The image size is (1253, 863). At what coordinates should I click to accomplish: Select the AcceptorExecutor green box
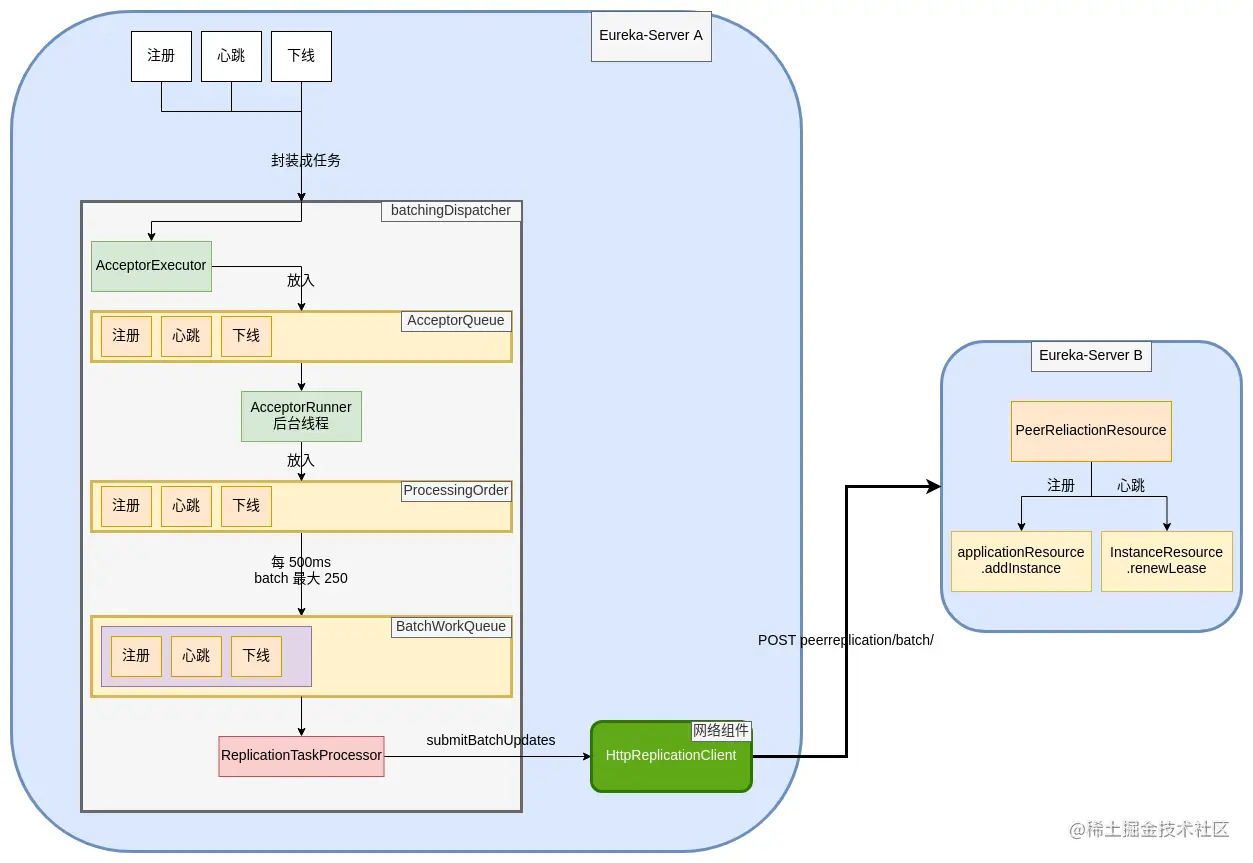(151, 266)
